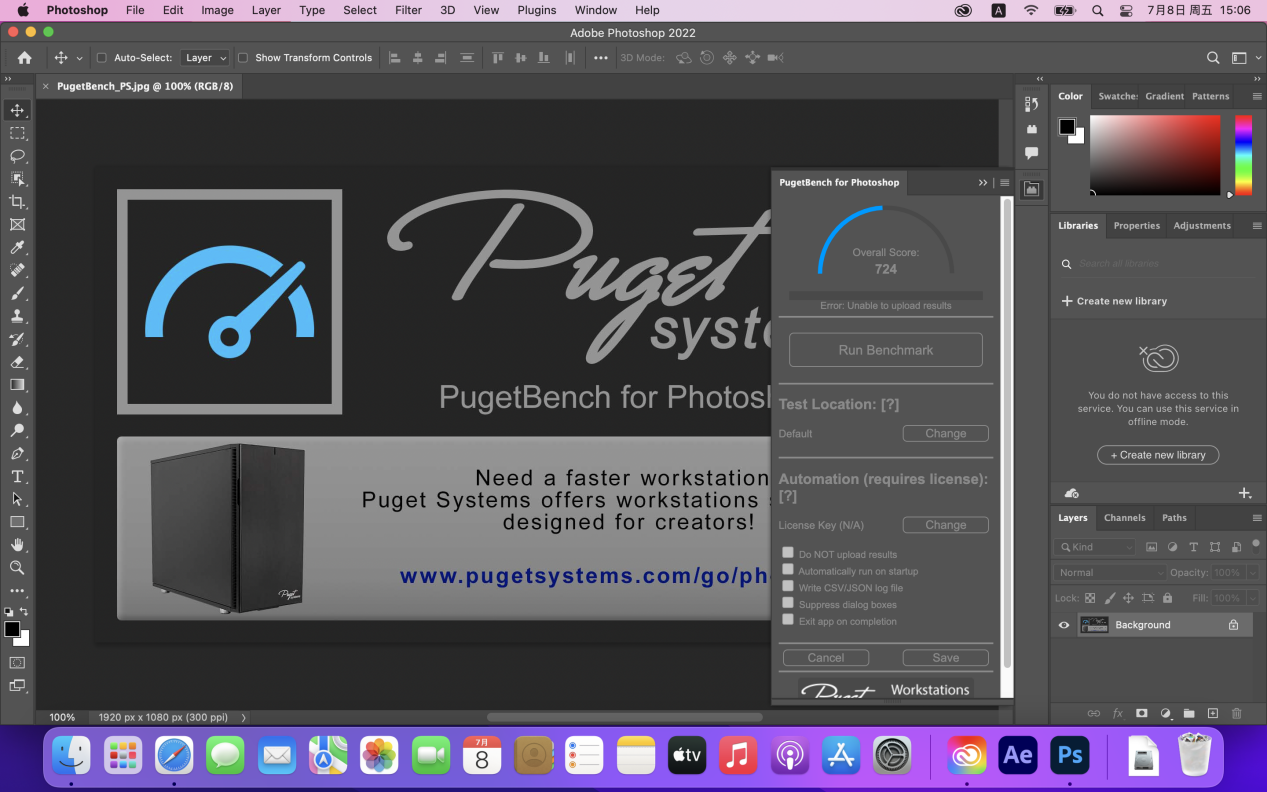
Task: Select the Frame tool
Action: pyautogui.click(x=17, y=225)
